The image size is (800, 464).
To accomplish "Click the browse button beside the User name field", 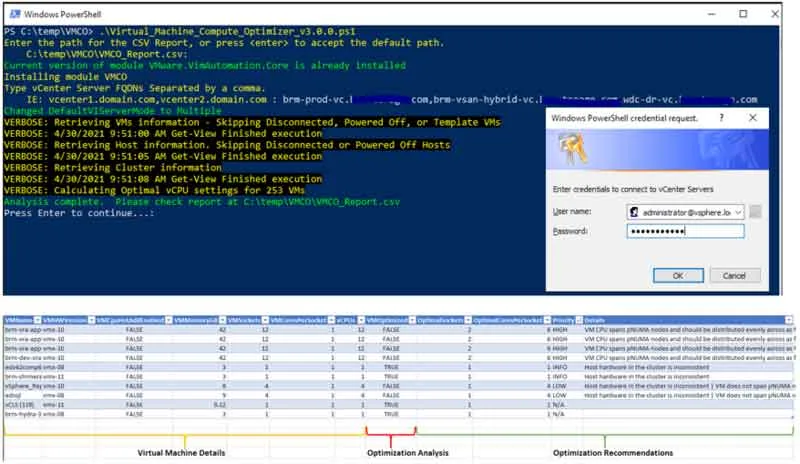I will tap(755, 212).
